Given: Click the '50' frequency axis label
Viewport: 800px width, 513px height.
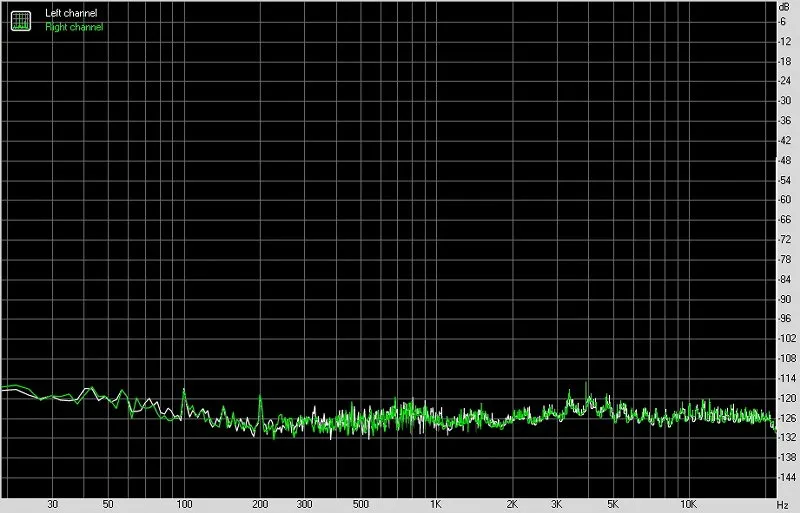Looking at the screenshot, I should (108, 504).
